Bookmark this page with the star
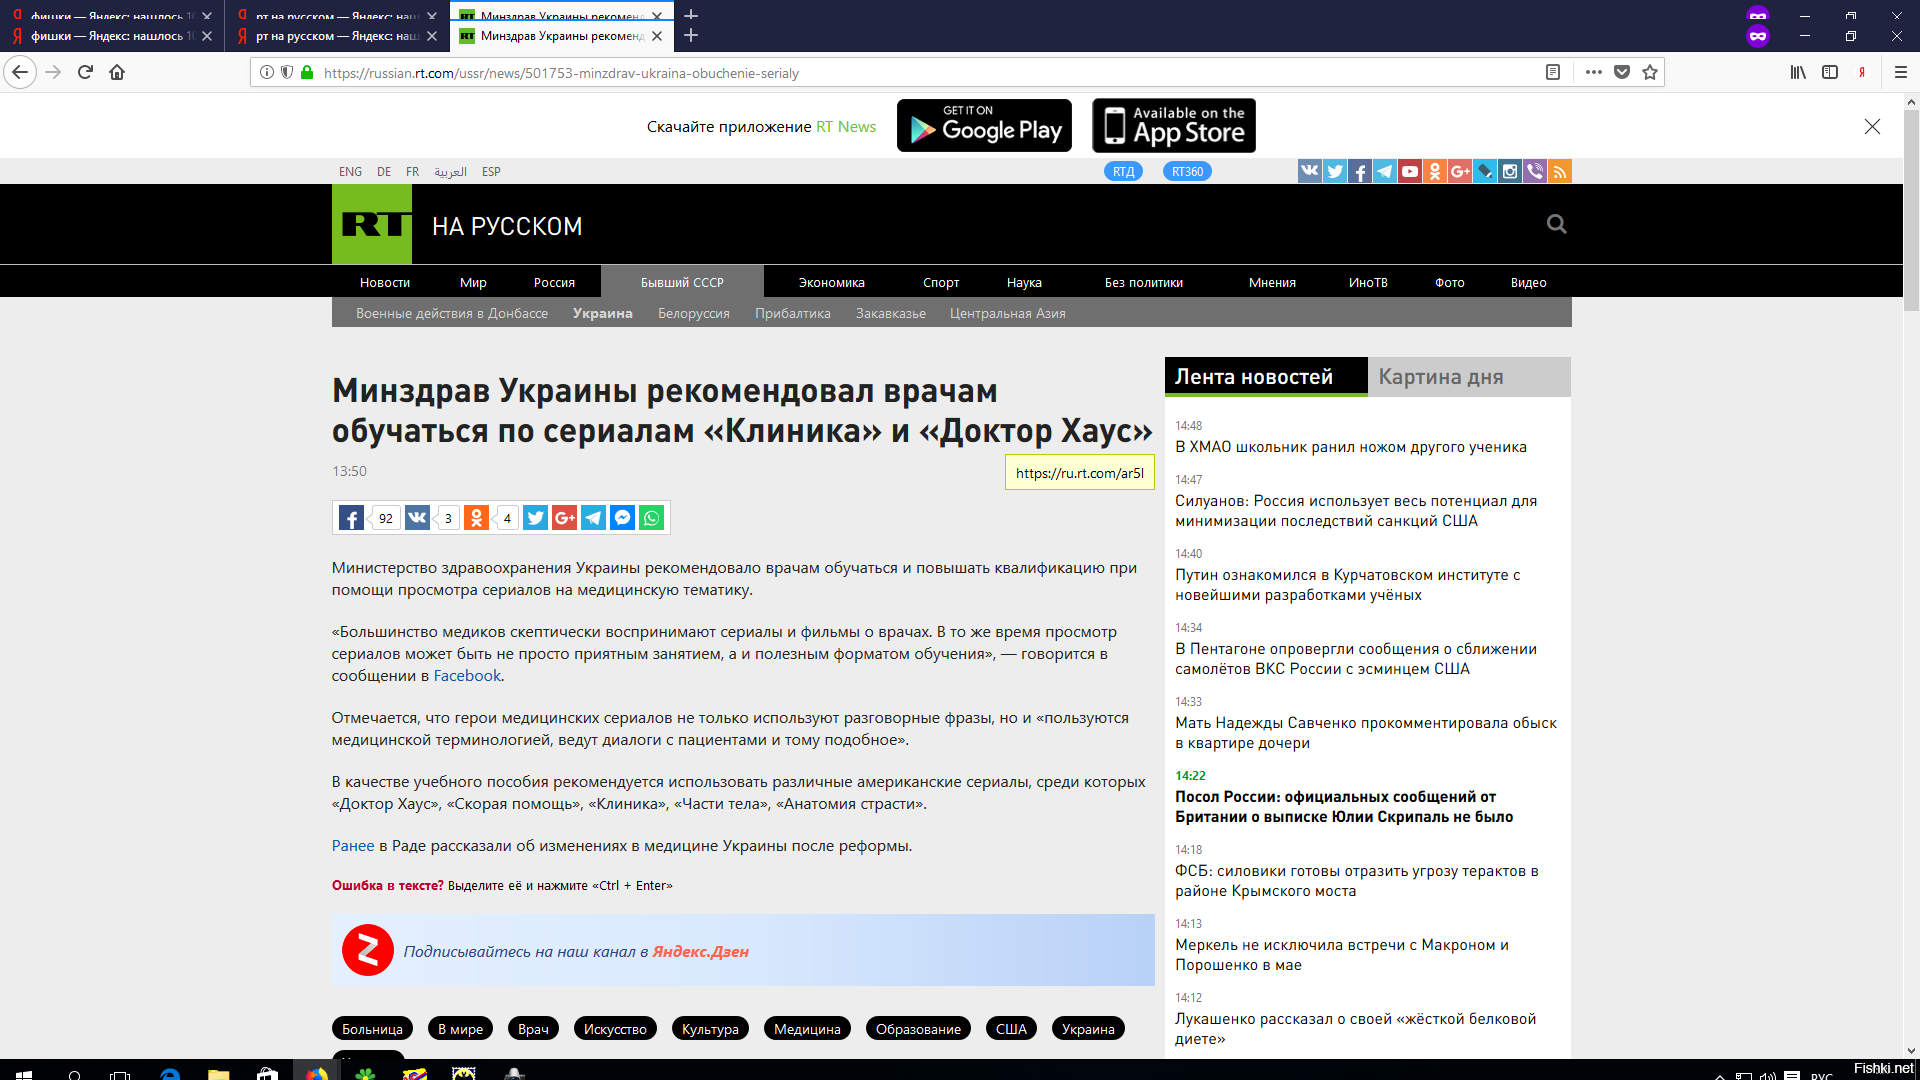The width and height of the screenshot is (1920, 1080). click(1650, 72)
